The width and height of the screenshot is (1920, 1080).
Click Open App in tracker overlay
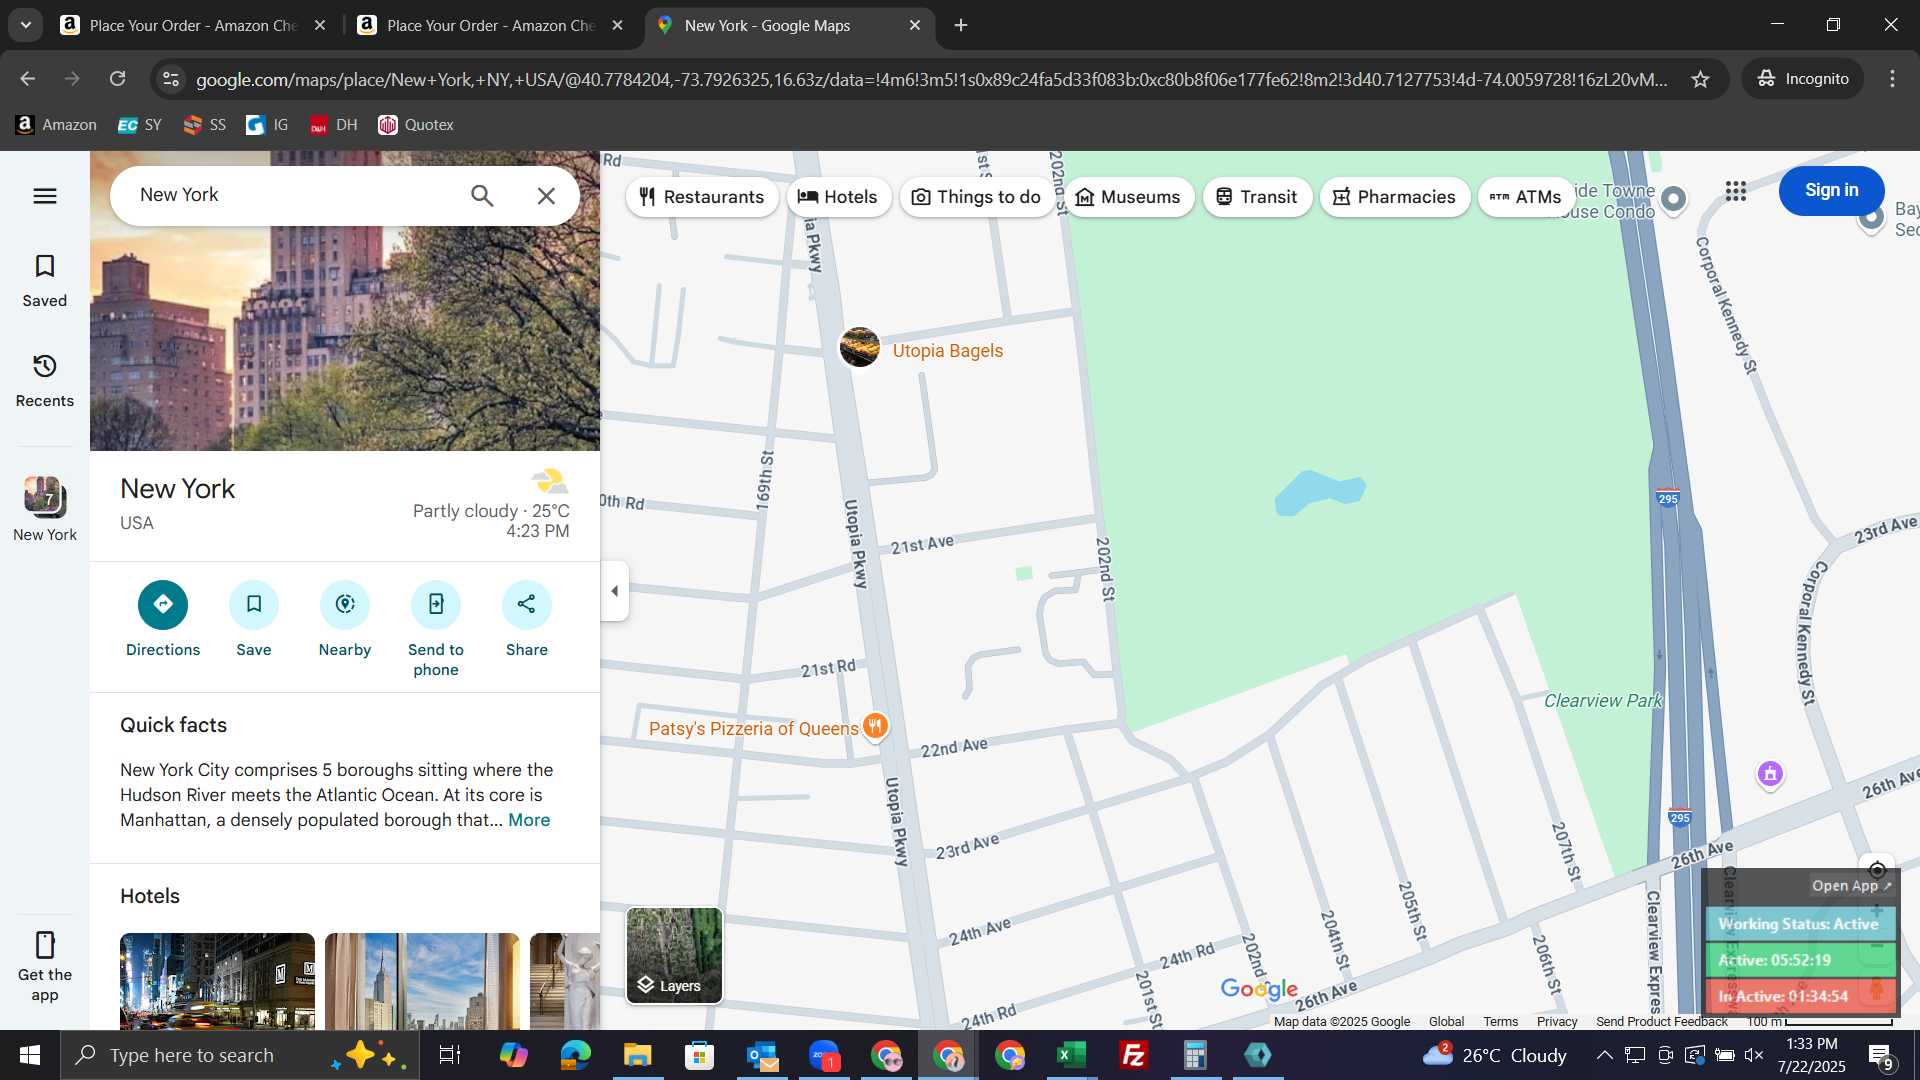point(1851,886)
